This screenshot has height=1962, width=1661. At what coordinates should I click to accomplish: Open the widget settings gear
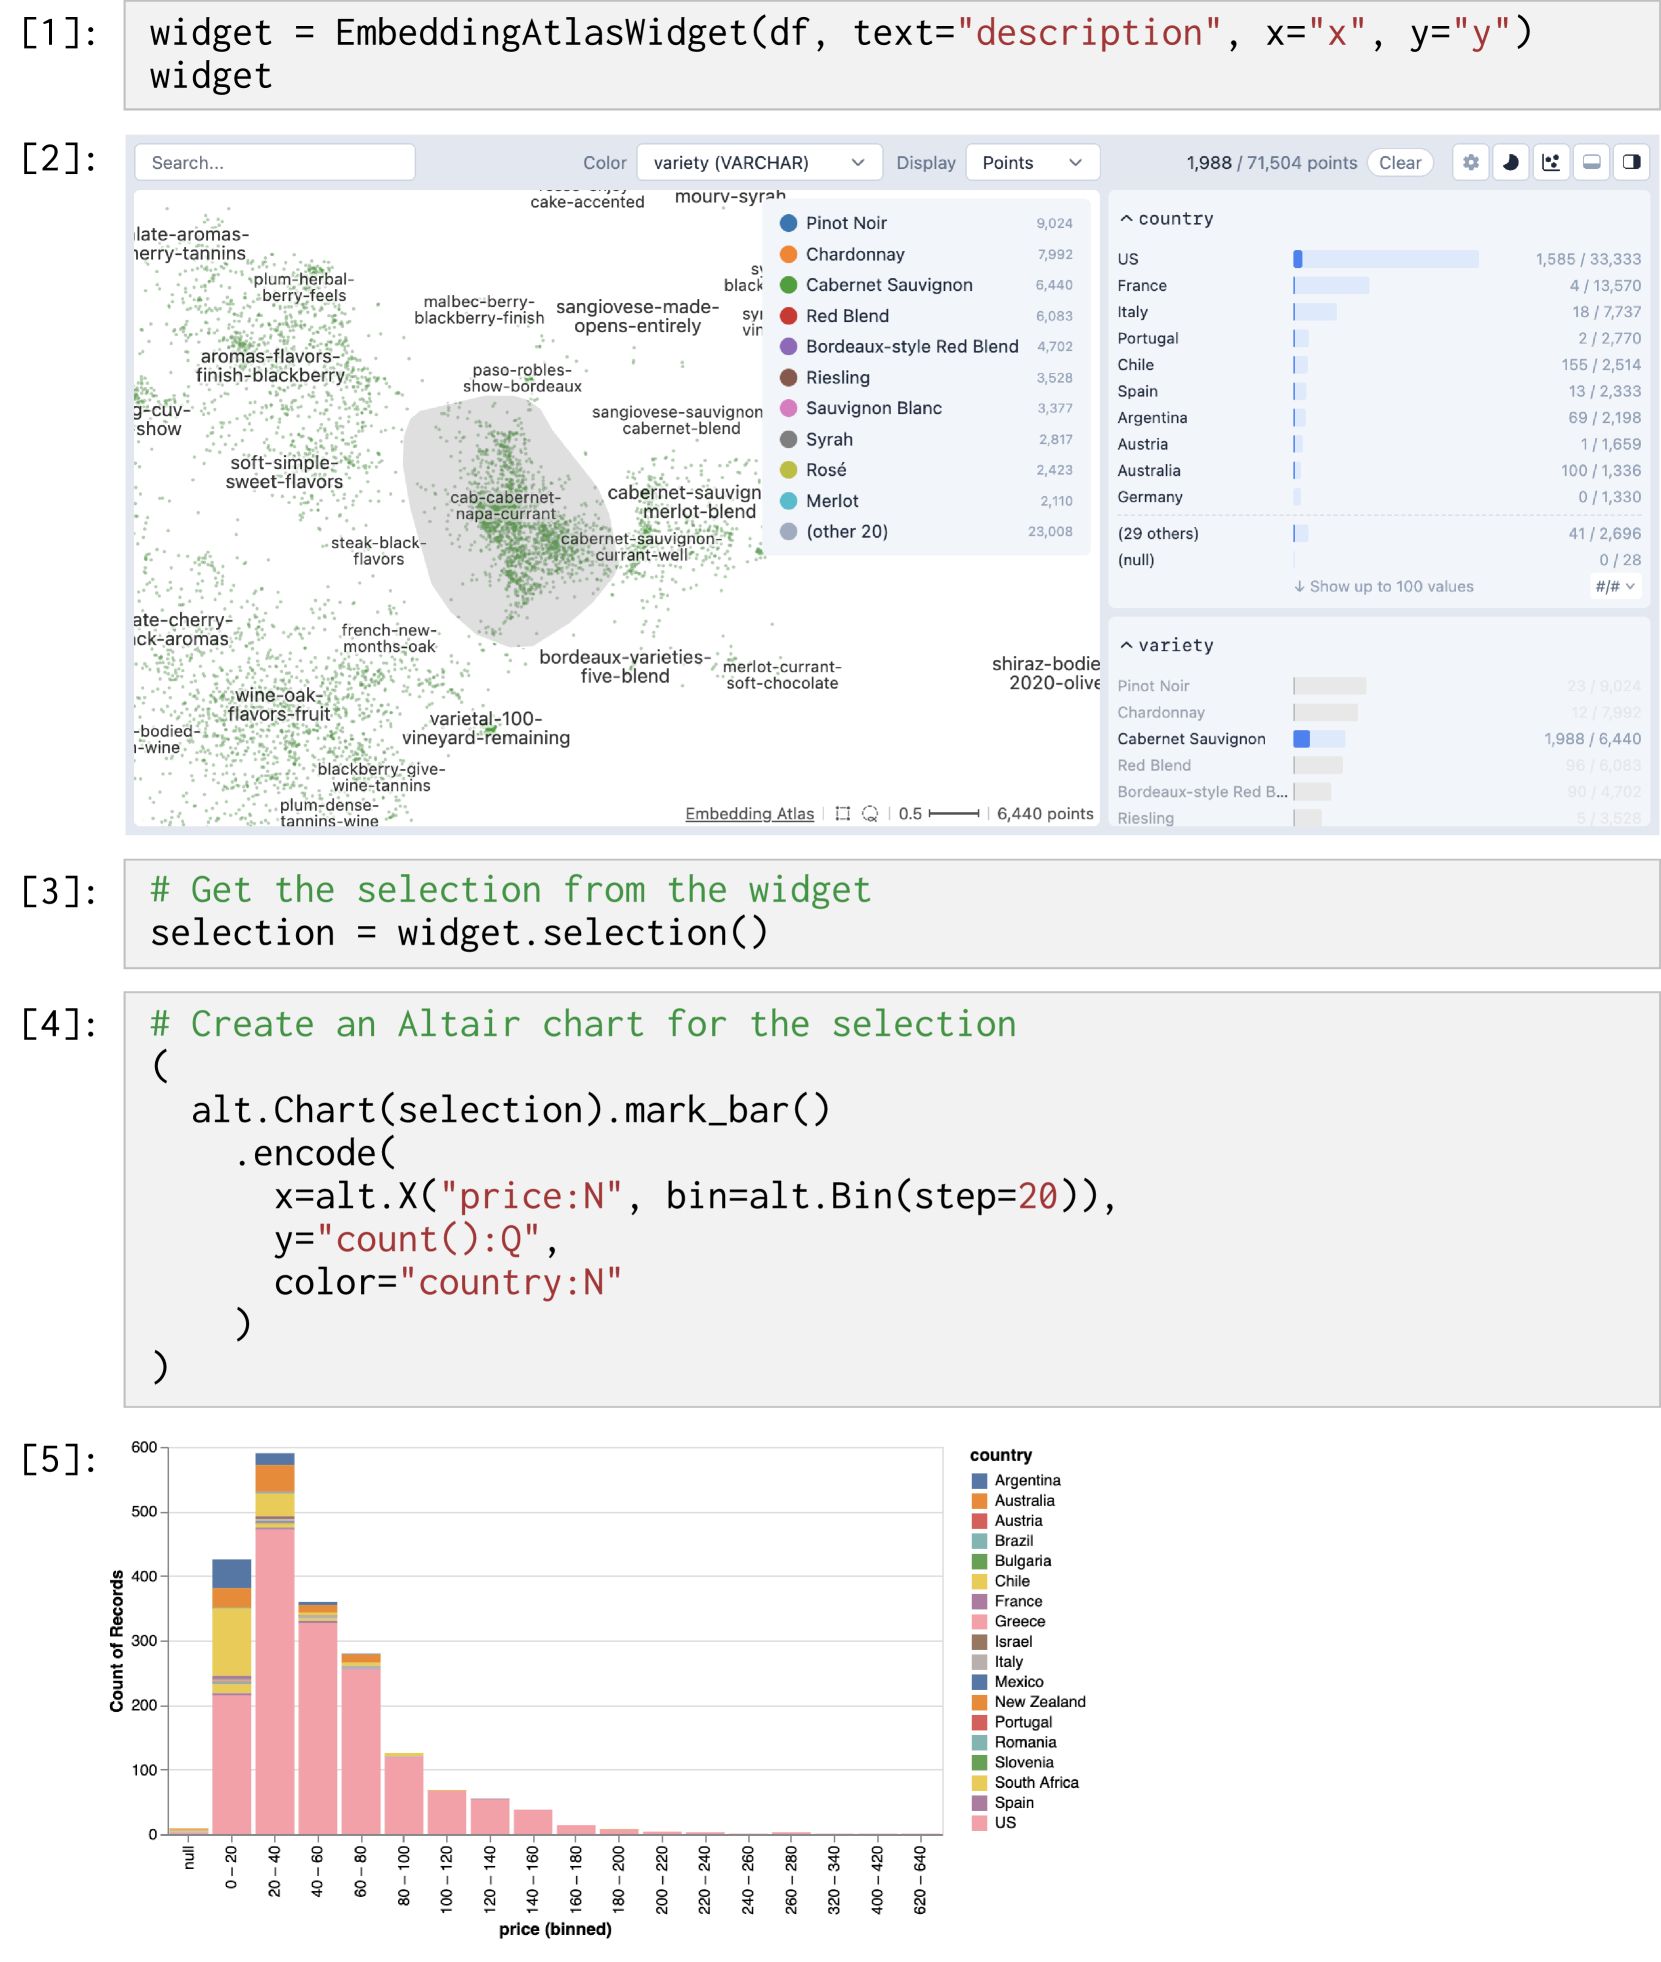(1470, 162)
